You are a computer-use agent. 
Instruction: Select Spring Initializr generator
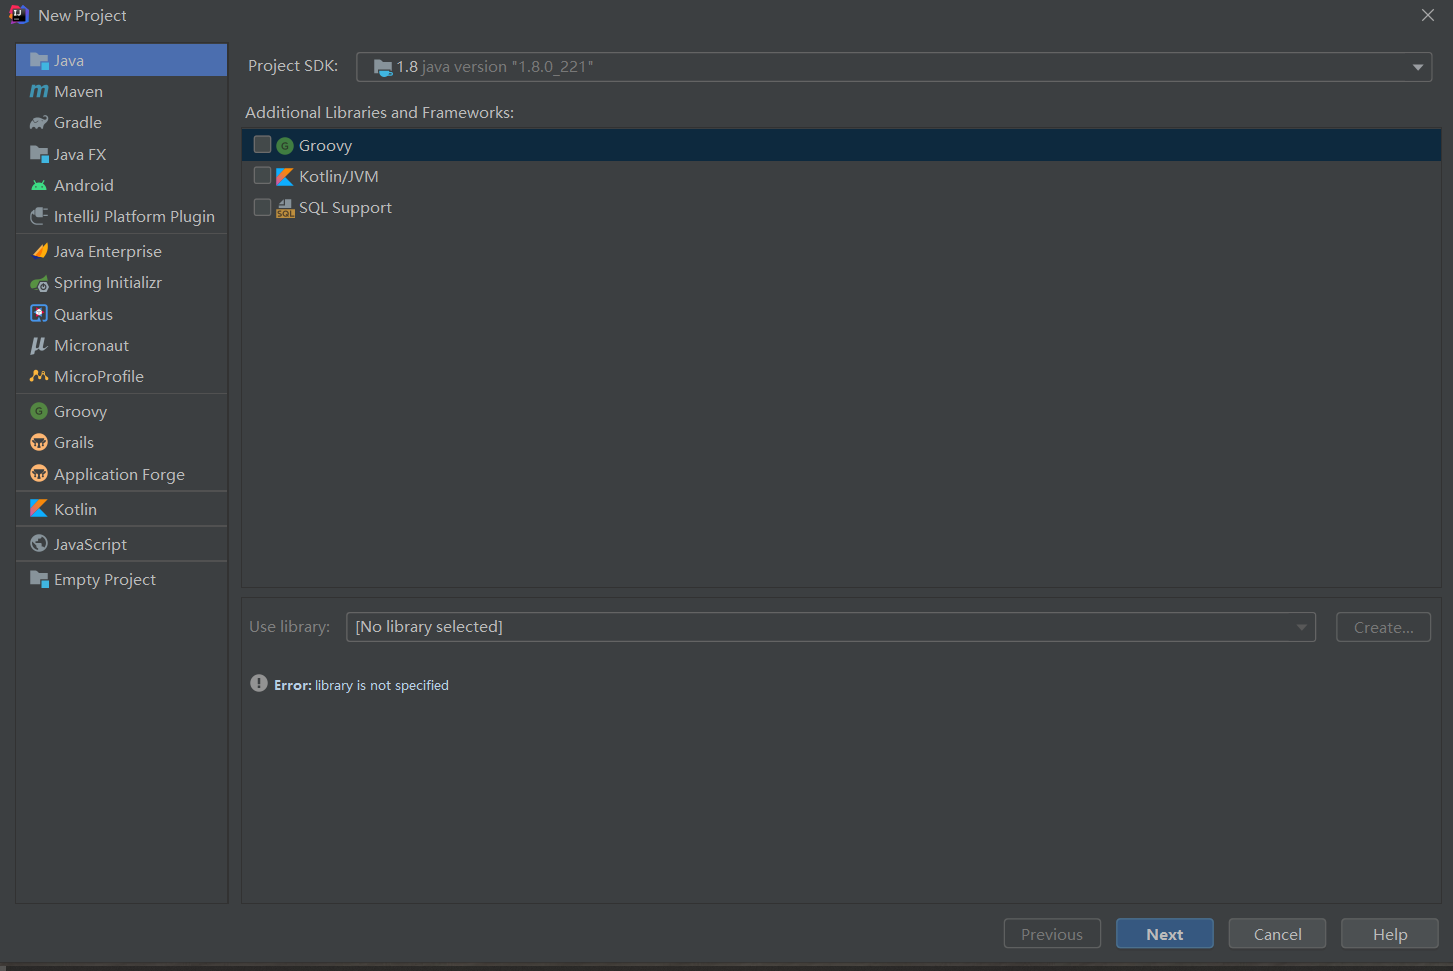[122, 283]
